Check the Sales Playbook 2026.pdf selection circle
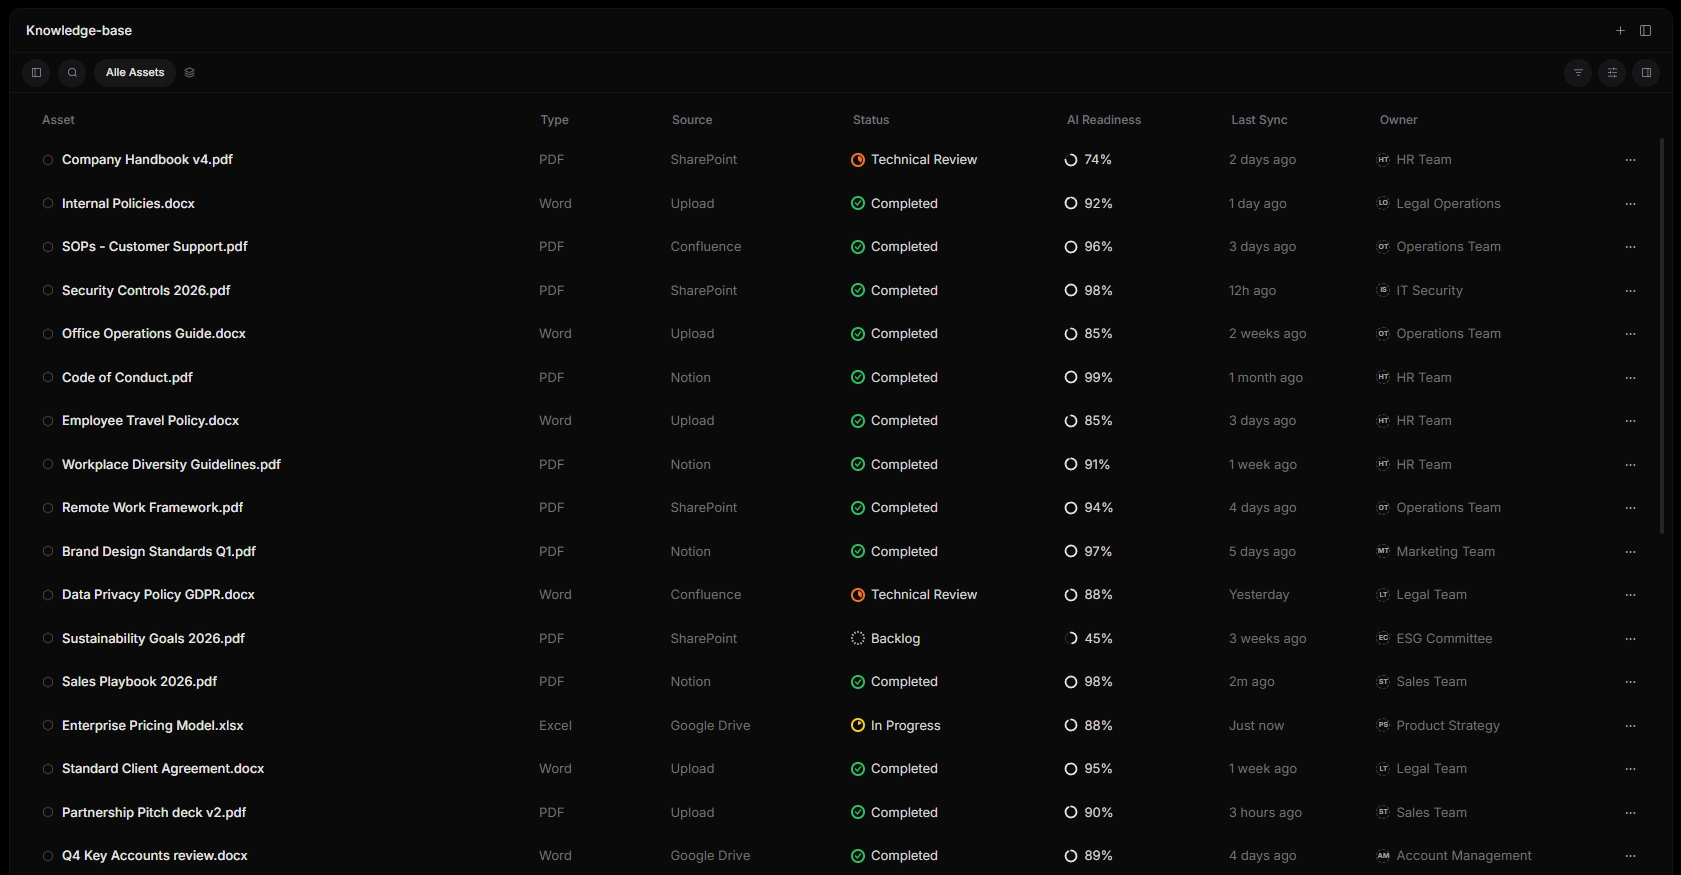This screenshot has width=1681, height=875. [47, 682]
